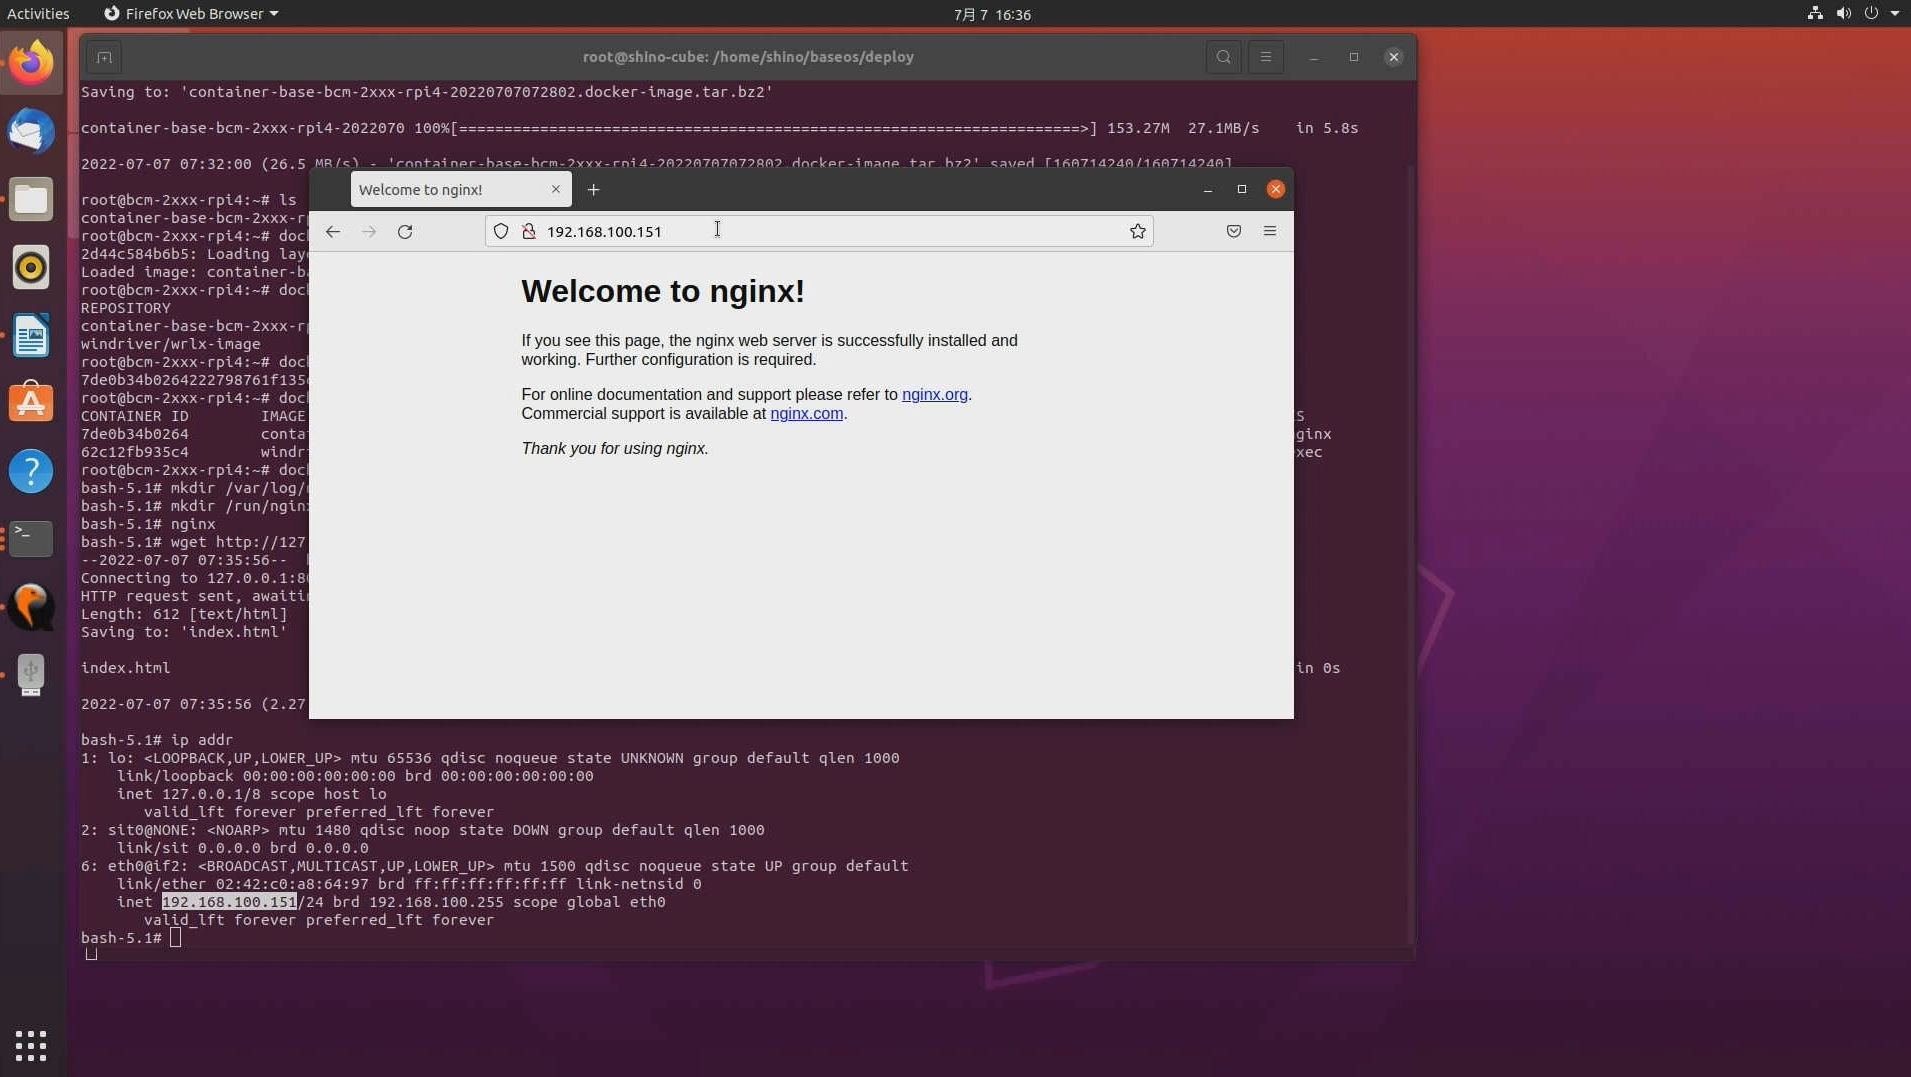1911x1077 pixels.
Task: Click 'bash-5.1# ip addr' line
Action: (x=156, y=740)
